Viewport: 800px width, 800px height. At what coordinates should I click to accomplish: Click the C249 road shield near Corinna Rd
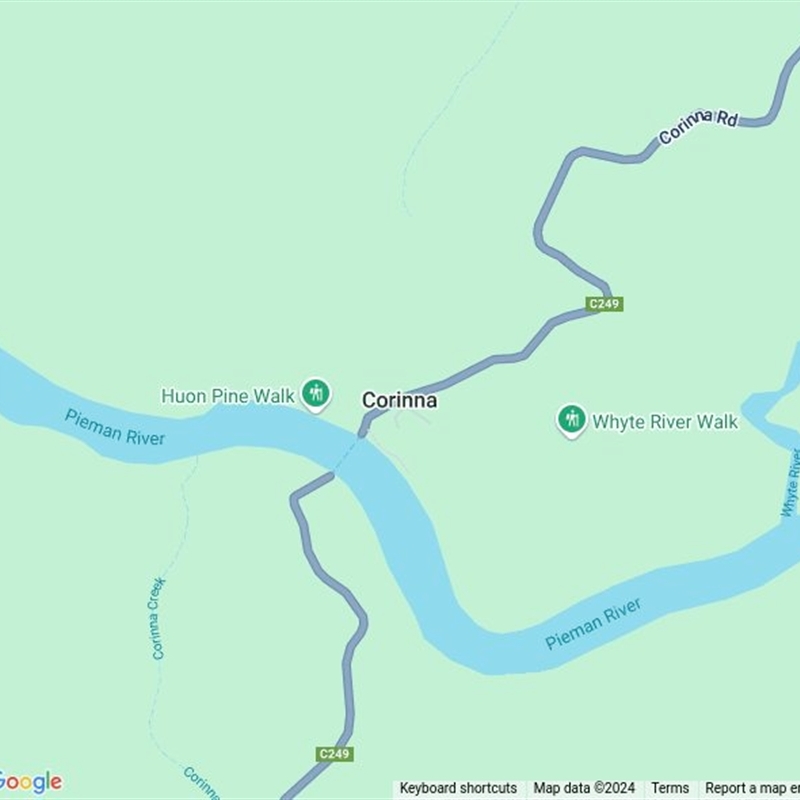(604, 304)
